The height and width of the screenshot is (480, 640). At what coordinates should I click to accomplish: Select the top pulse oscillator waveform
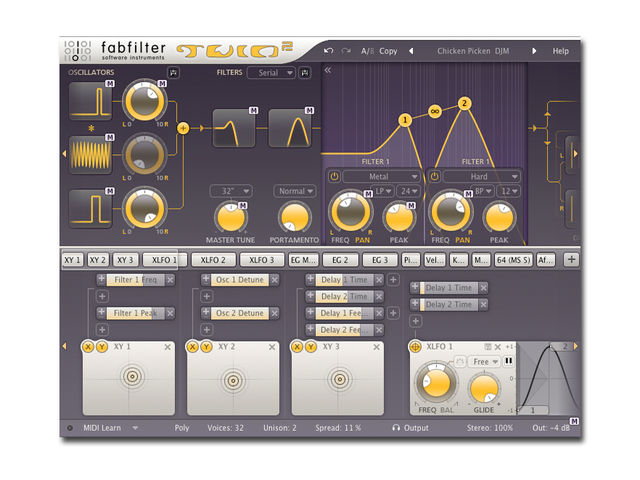90,100
